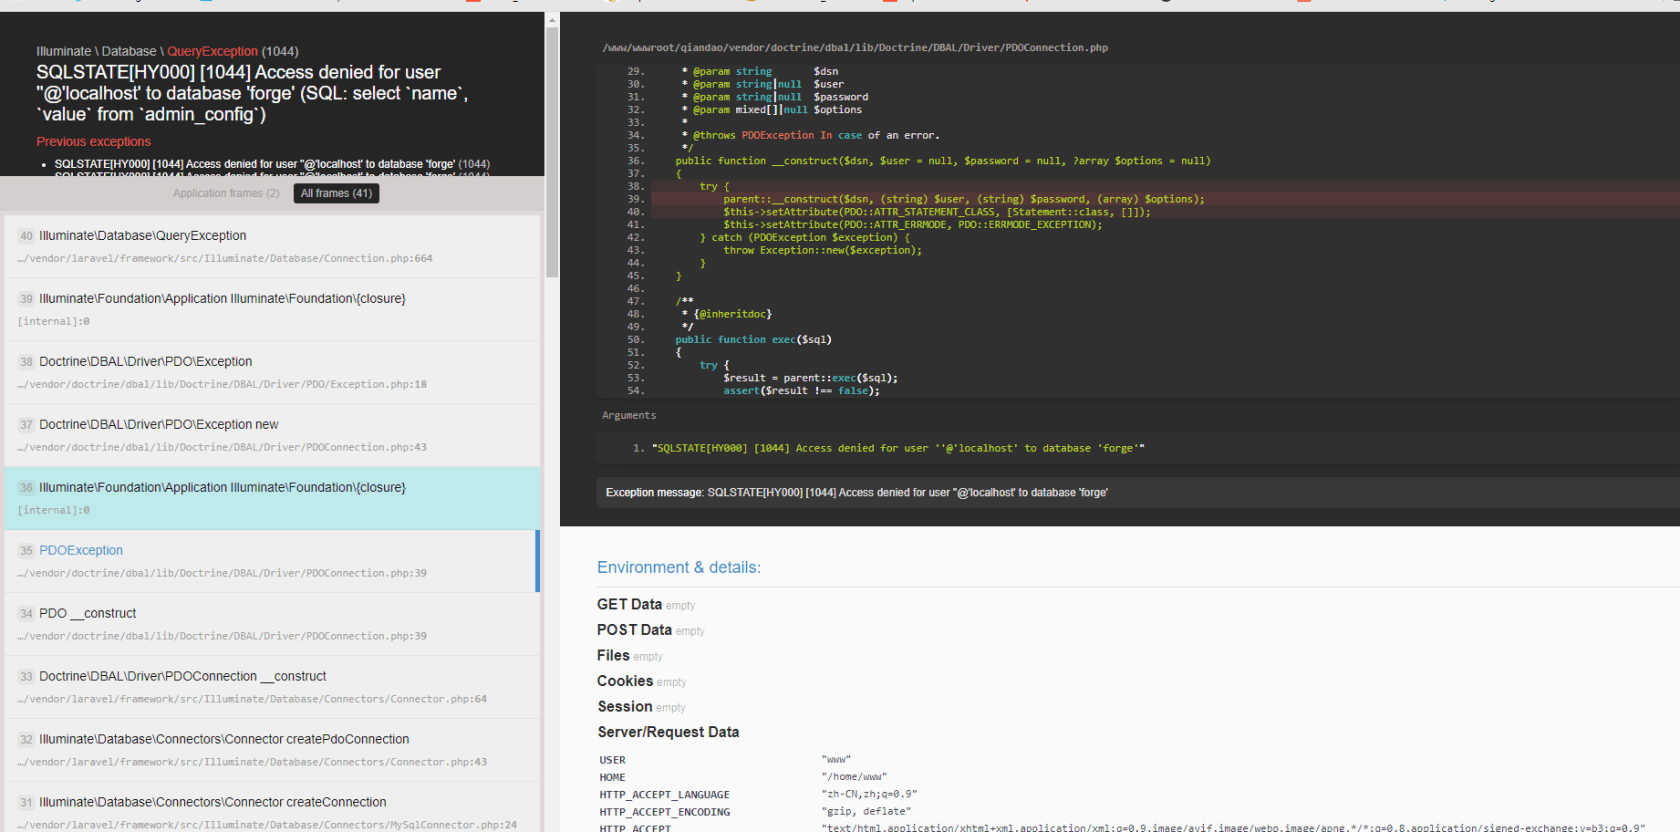Open frame 40 Illuminate\Database\QueryException
Image resolution: width=1680 pixels, height=832 pixels.
[272, 246]
